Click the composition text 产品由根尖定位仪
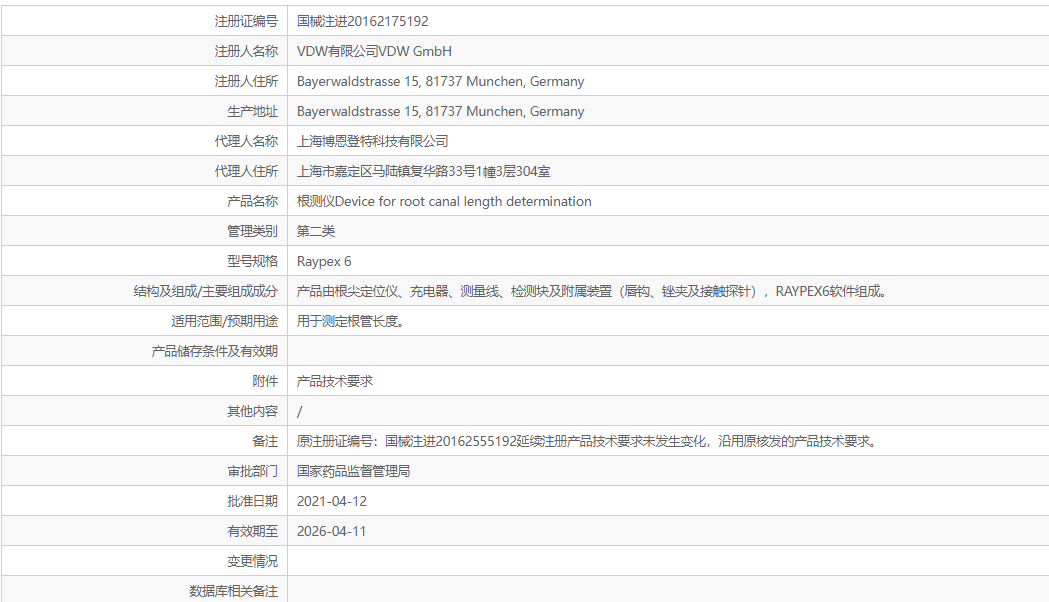The height and width of the screenshot is (602, 1049). [x=592, y=292]
